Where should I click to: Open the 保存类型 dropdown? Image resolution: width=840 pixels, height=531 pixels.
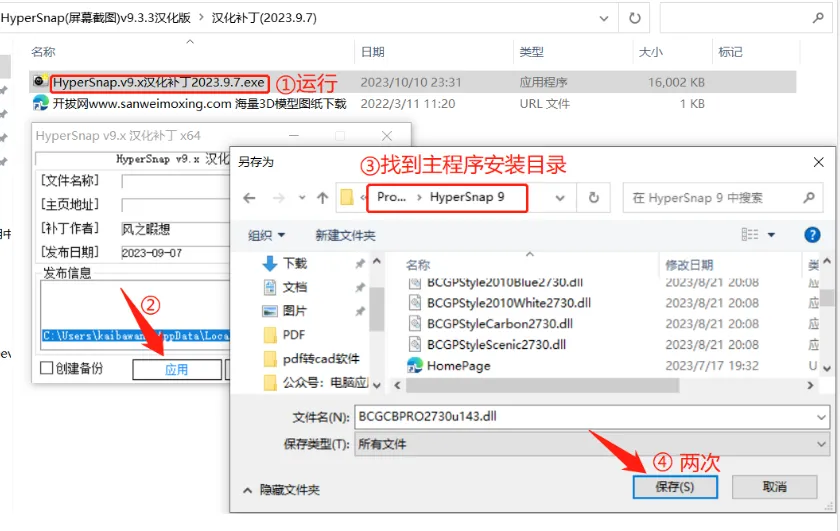click(x=592, y=444)
